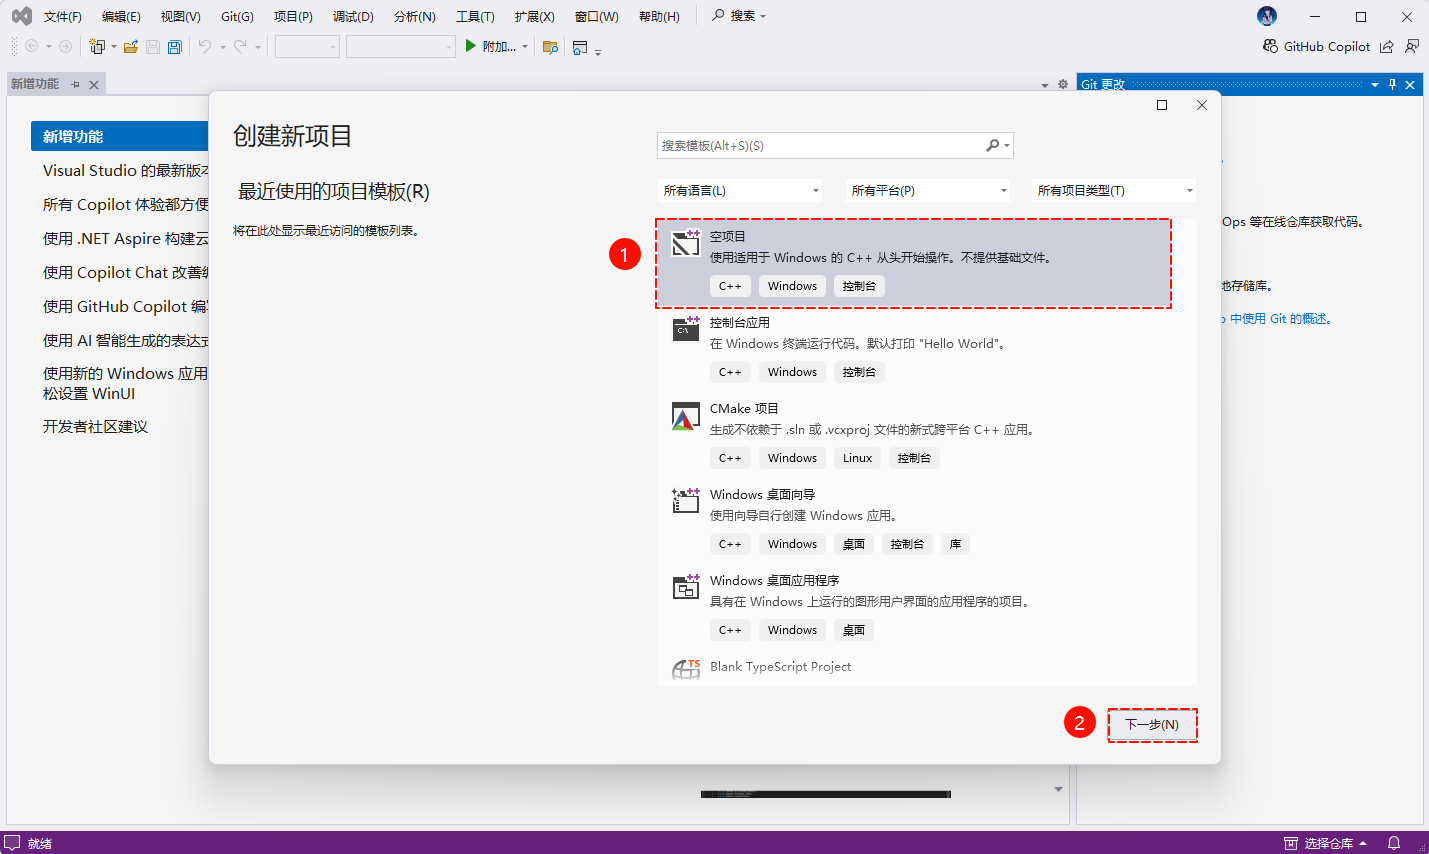
Task: Expand the 所有平台(P) dropdown
Action: point(928,191)
